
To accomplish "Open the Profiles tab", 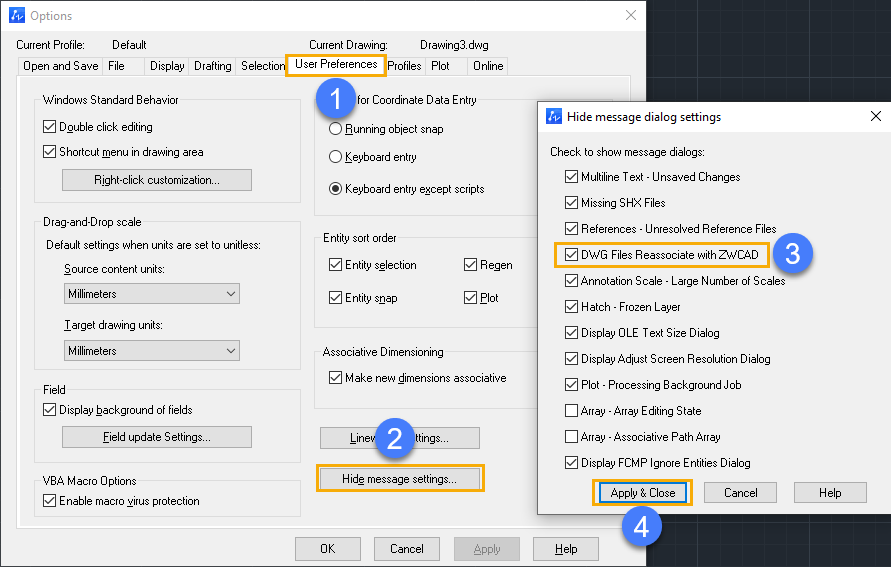I will point(404,66).
